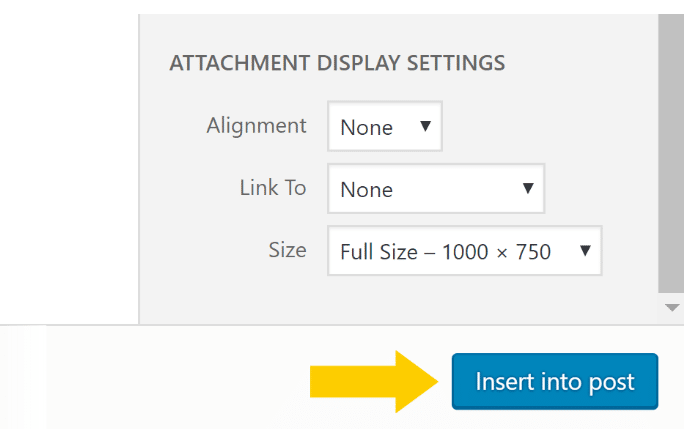Click the None value in the Link To box

(x=366, y=189)
